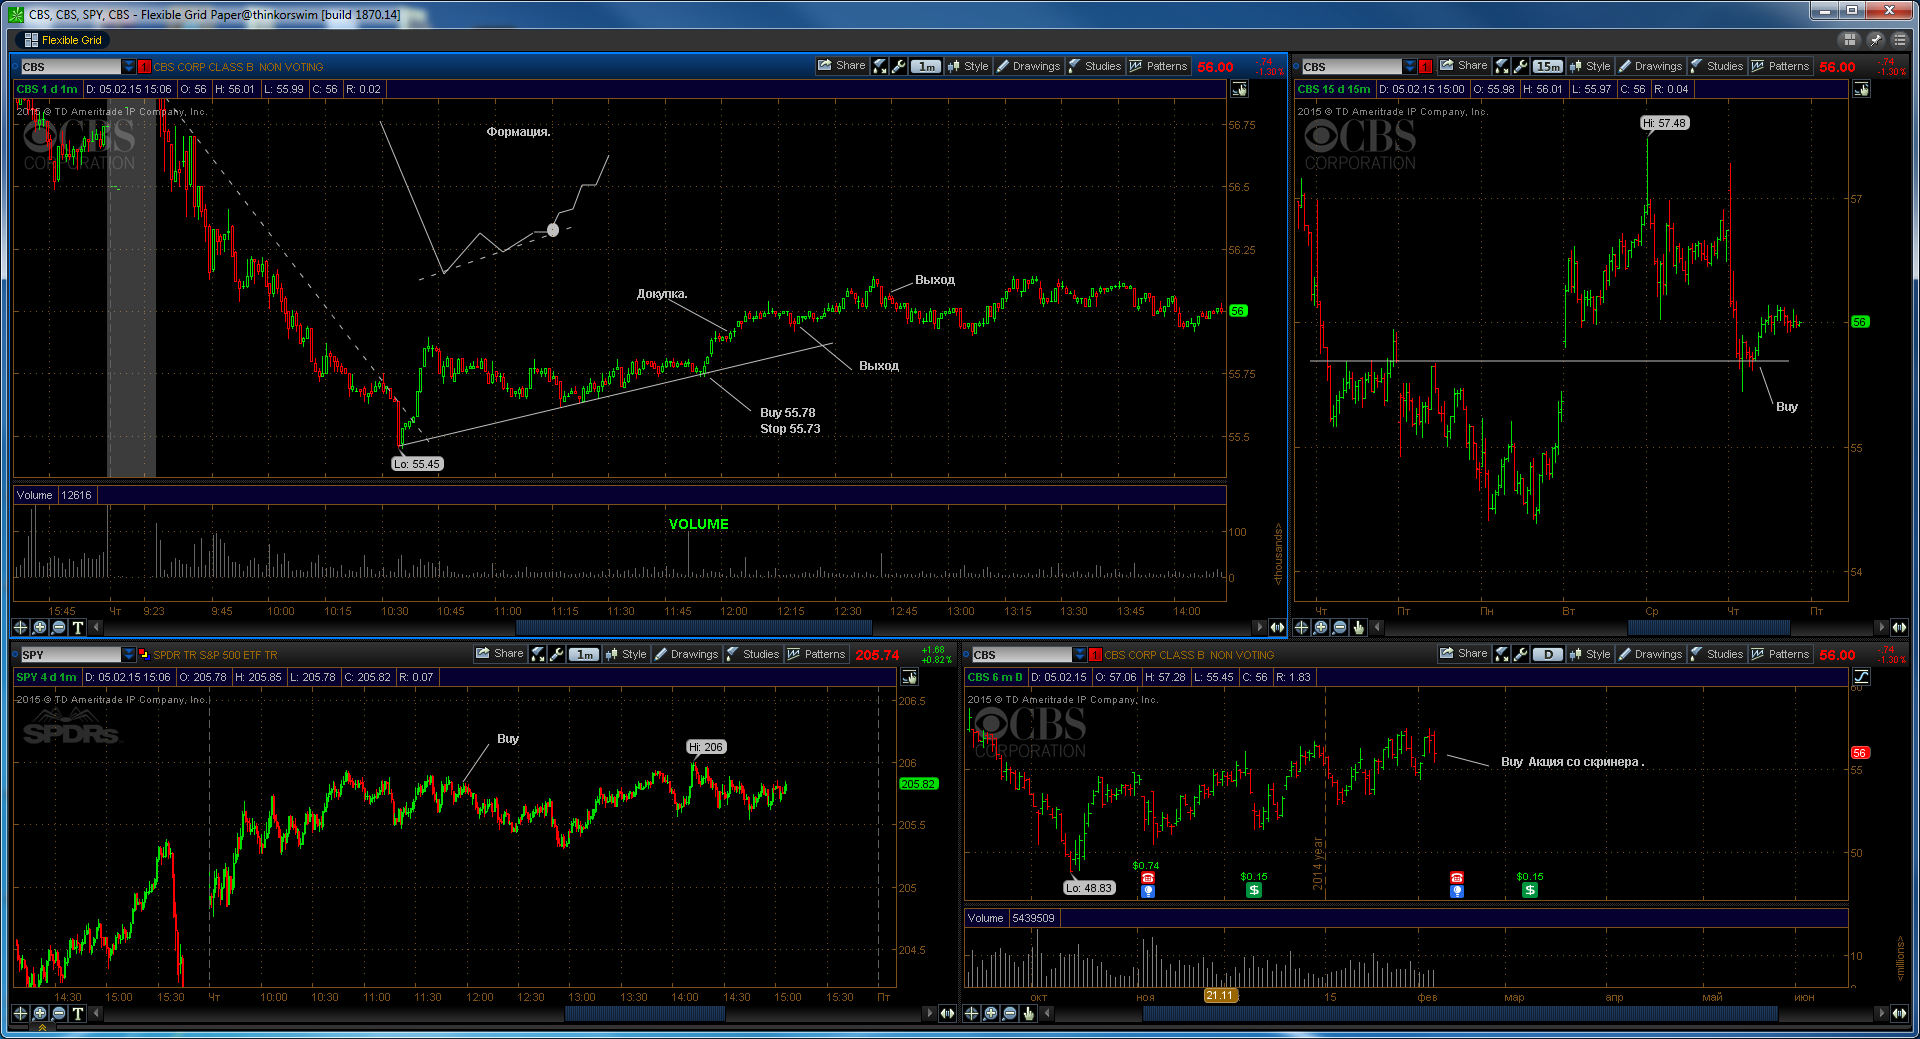Share the CBS 15m chart
Screen dimensions: 1920x1039
[x=1464, y=66]
